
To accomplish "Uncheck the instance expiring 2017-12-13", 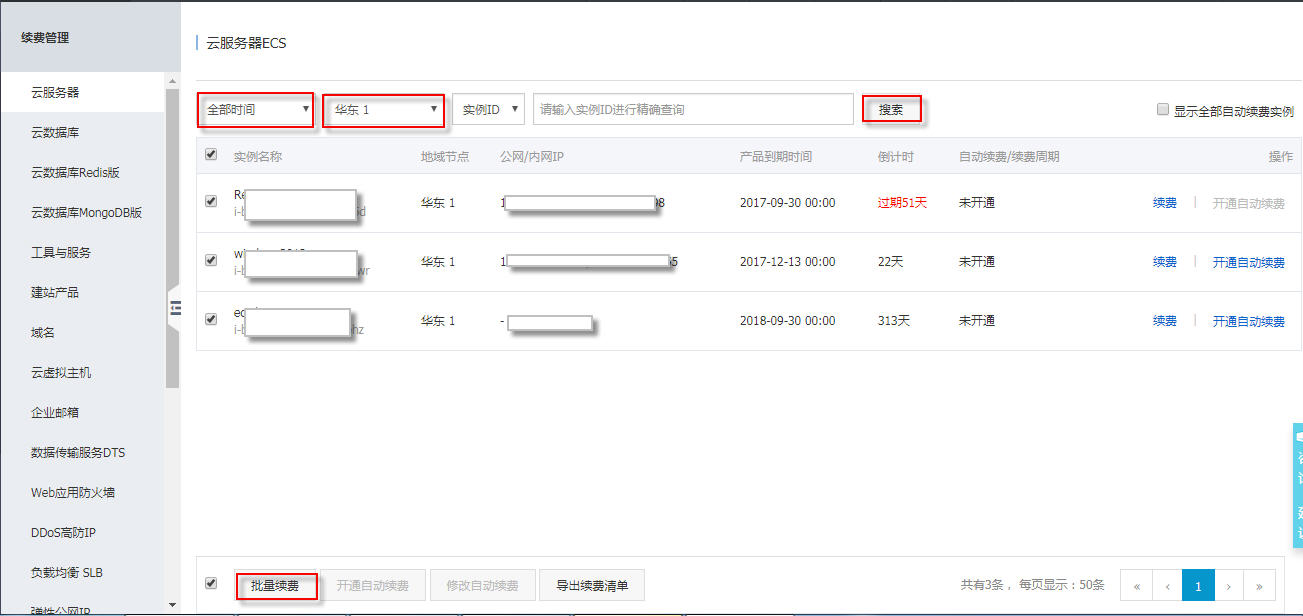I will point(211,260).
